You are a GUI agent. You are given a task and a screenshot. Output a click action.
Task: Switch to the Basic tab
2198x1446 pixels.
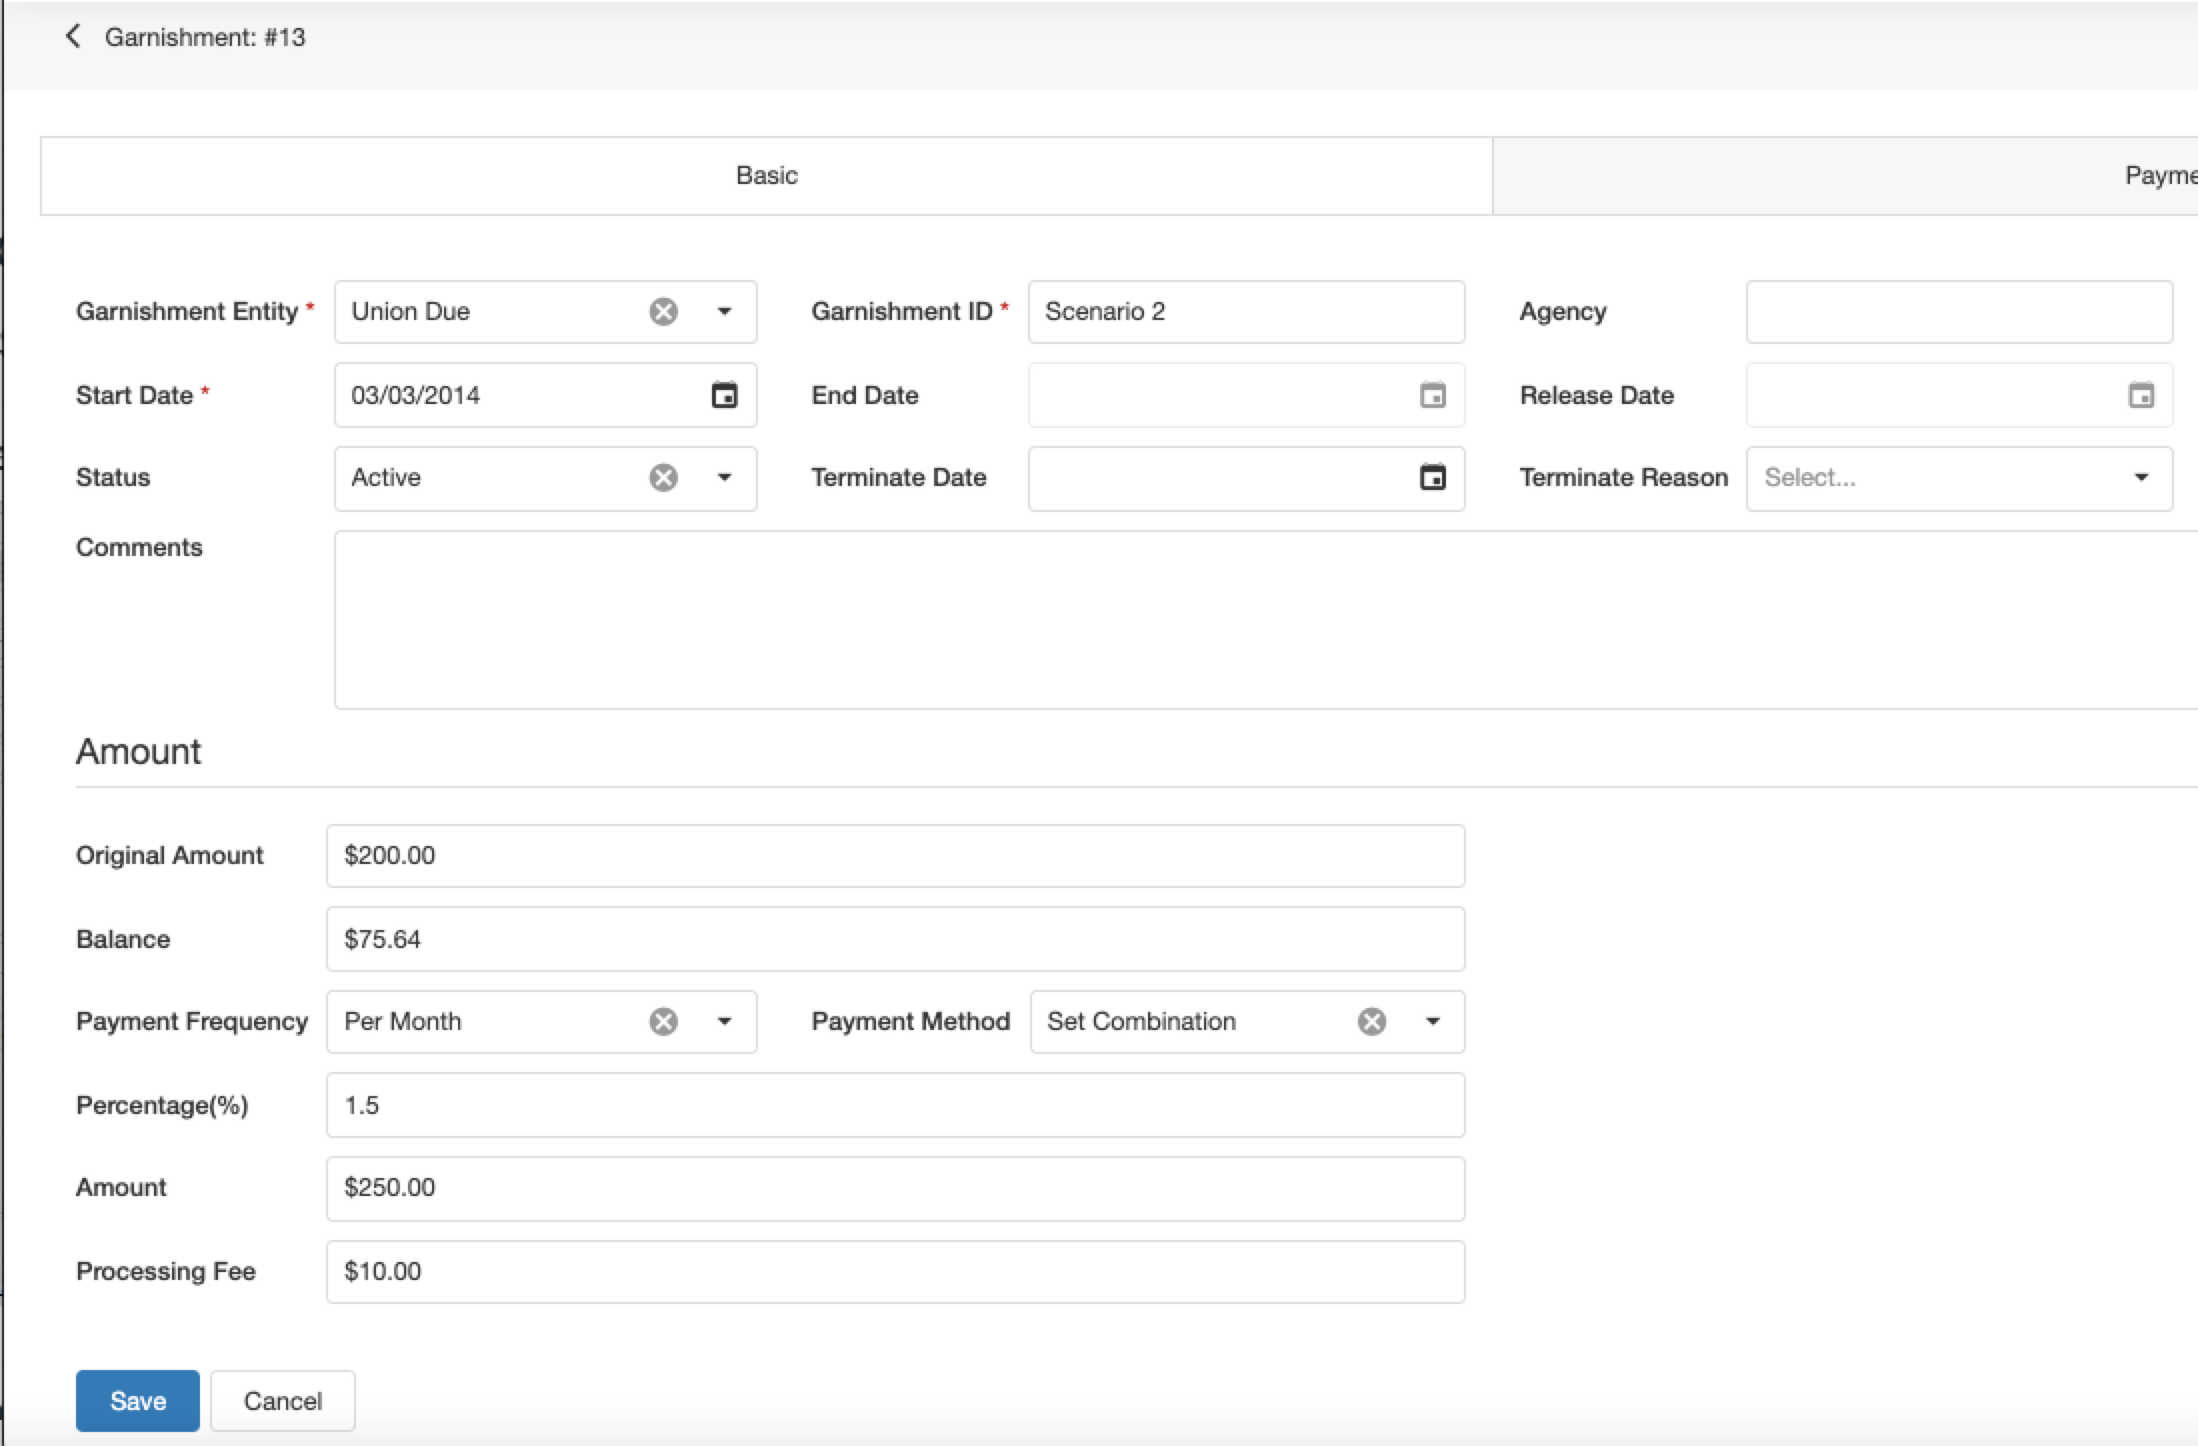coord(766,176)
